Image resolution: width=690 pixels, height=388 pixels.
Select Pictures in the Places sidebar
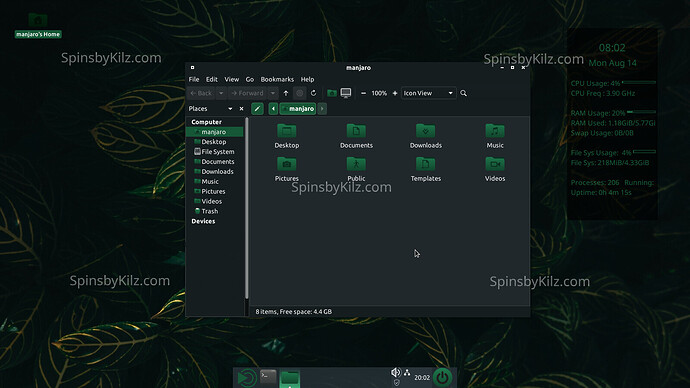(x=214, y=191)
